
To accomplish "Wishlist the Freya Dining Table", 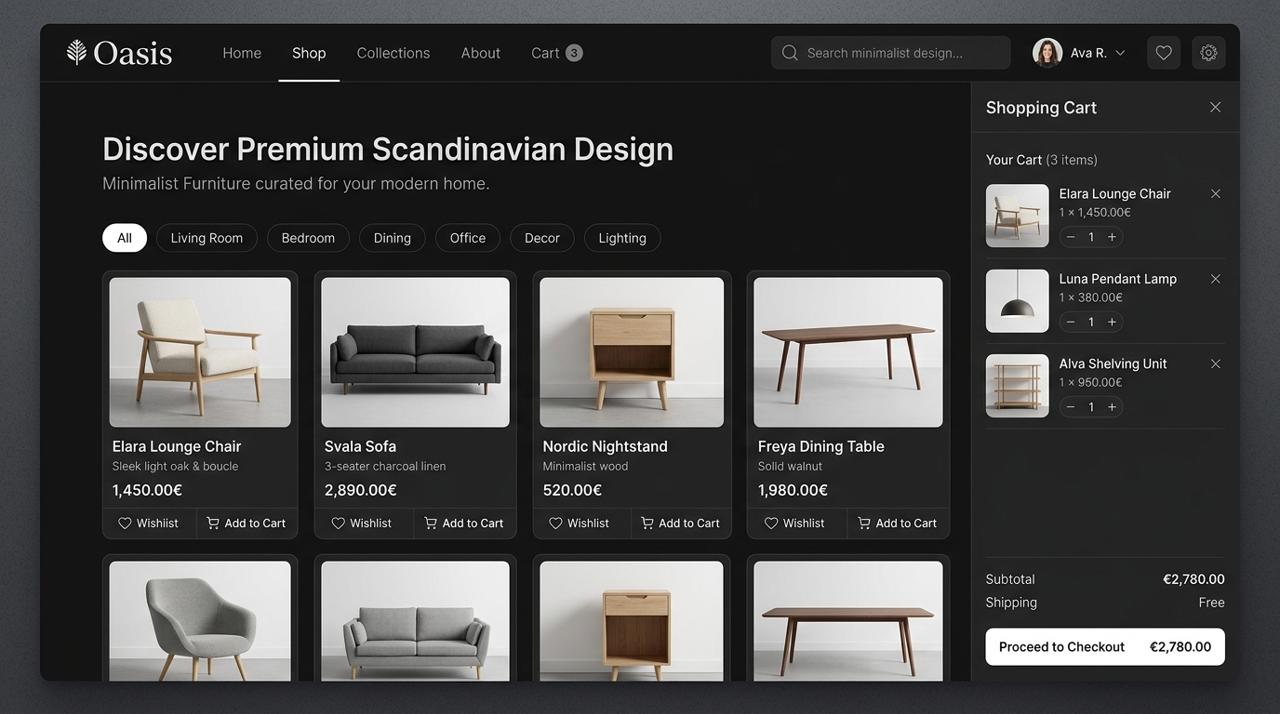I will pyautogui.click(x=796, y=523).
